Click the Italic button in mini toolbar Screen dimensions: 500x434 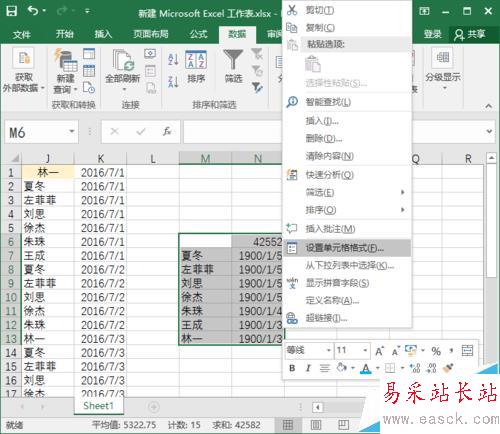[308, 368]
